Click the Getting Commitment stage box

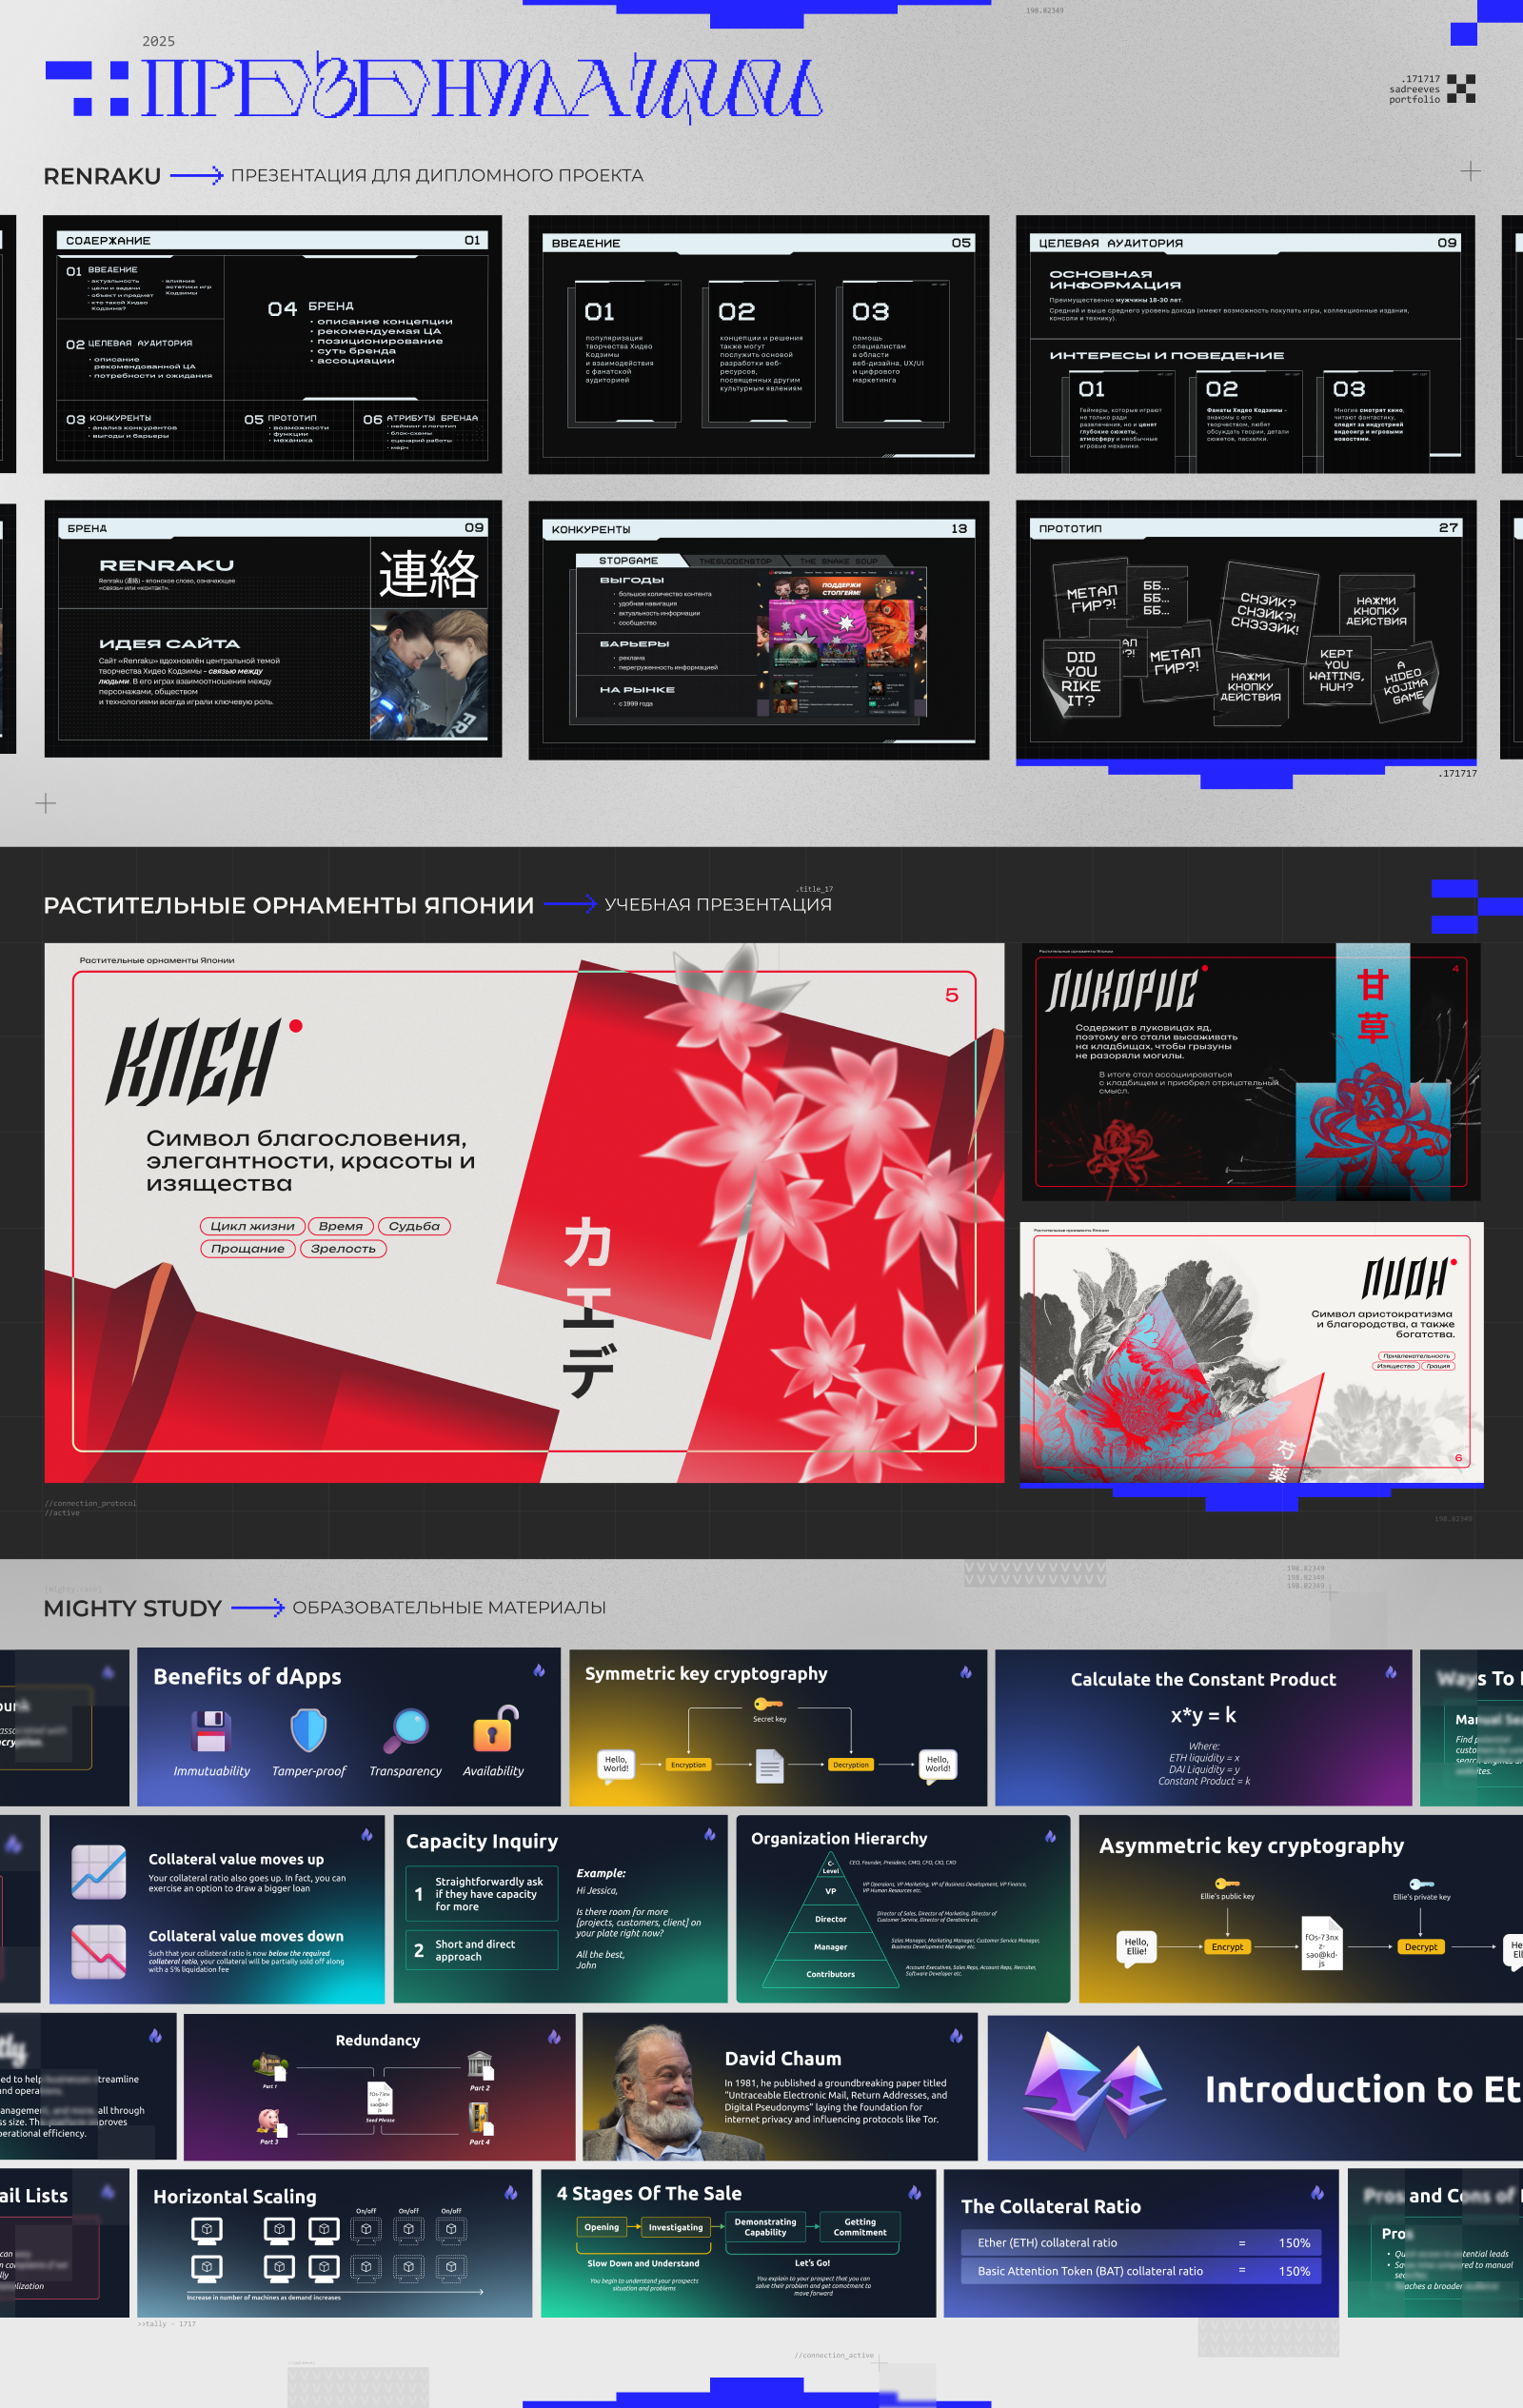(860, 2227)
